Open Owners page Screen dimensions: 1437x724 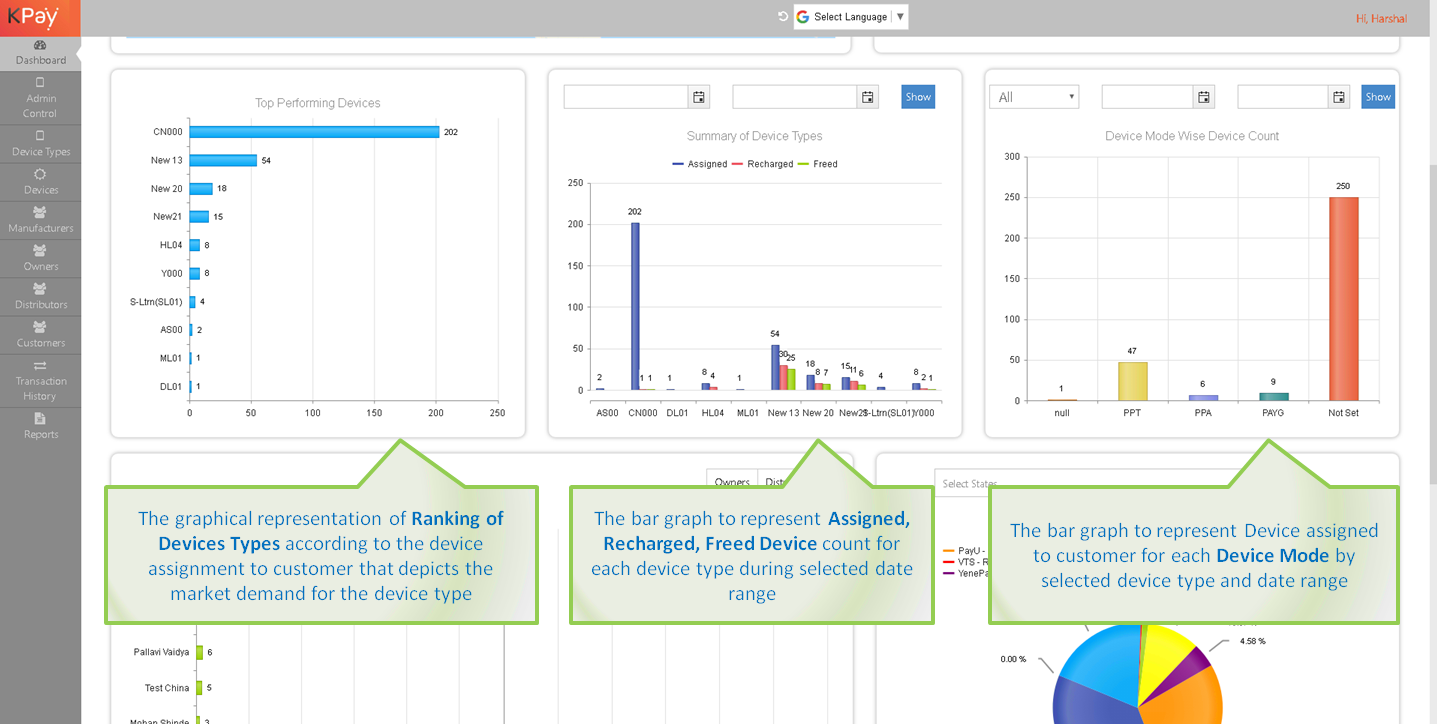coord(40,258)
